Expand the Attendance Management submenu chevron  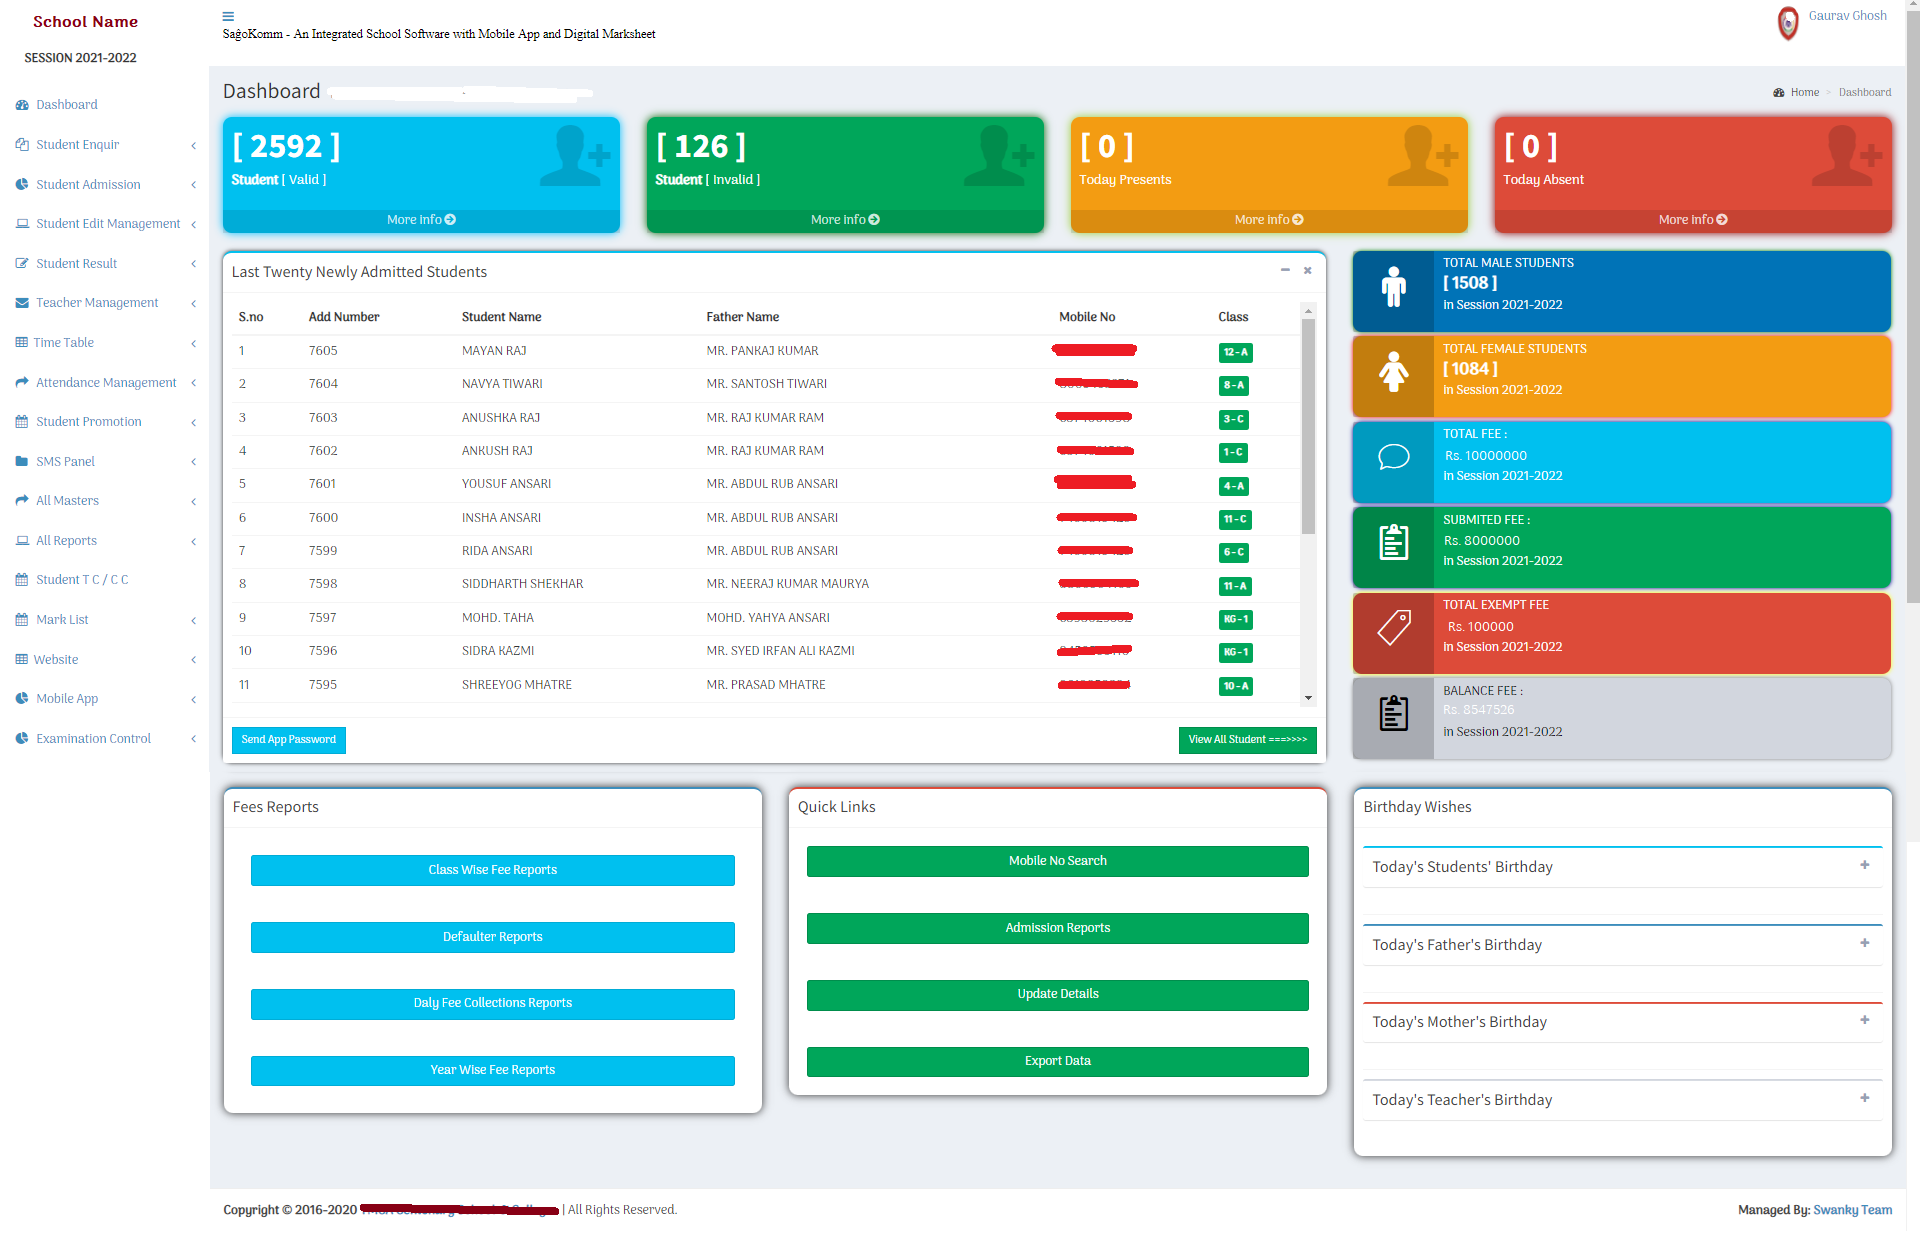click(x=193, y=383)
